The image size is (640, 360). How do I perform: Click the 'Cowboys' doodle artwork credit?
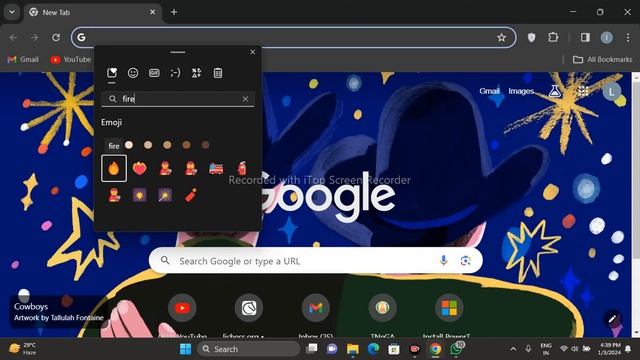click(x=59, y=312)
